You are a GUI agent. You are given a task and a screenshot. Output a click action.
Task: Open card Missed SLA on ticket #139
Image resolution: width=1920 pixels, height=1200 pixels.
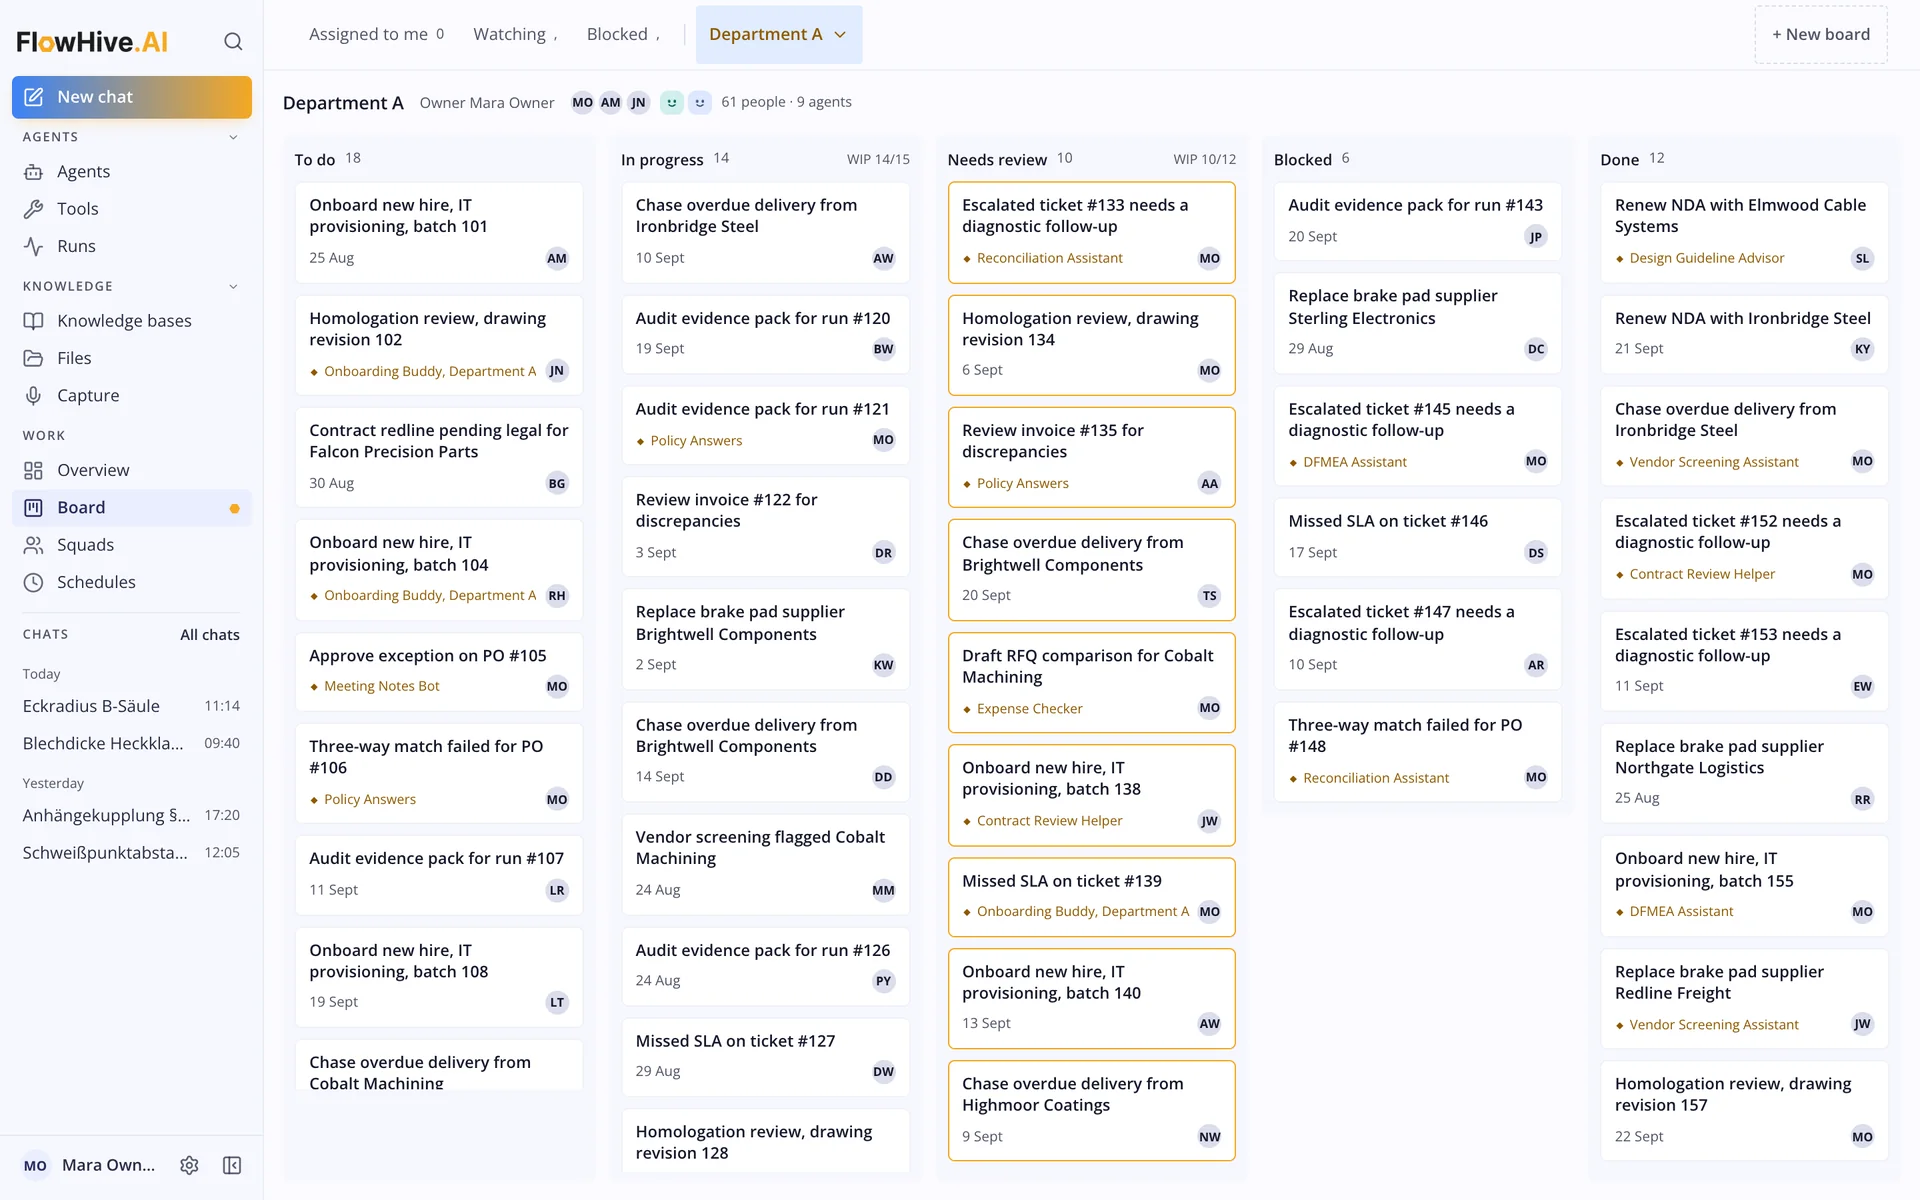pos(1091,897)
